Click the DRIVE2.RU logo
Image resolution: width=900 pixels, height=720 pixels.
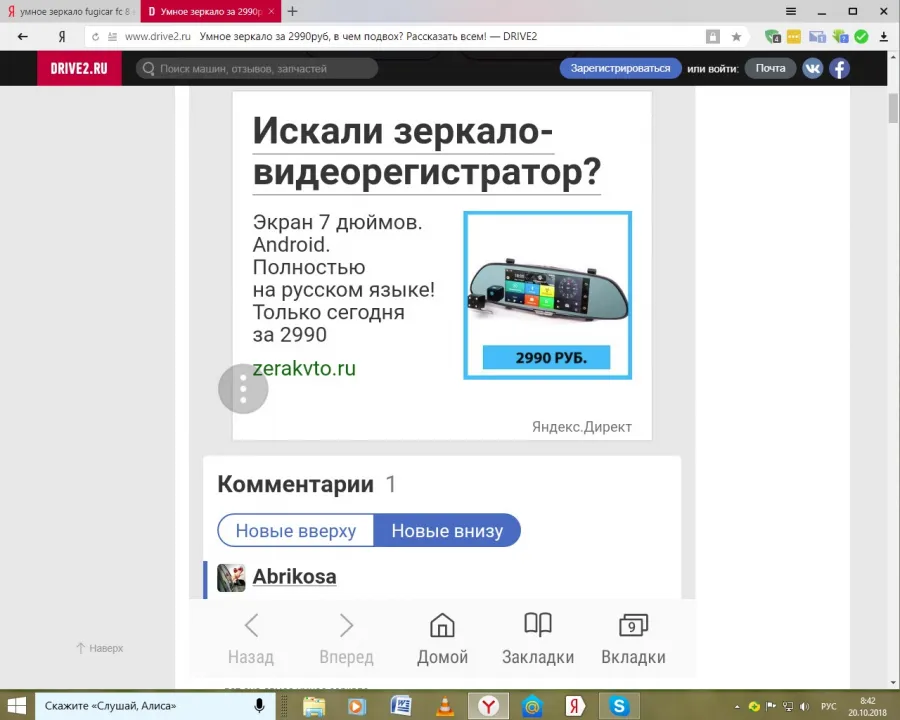(79, 68)
